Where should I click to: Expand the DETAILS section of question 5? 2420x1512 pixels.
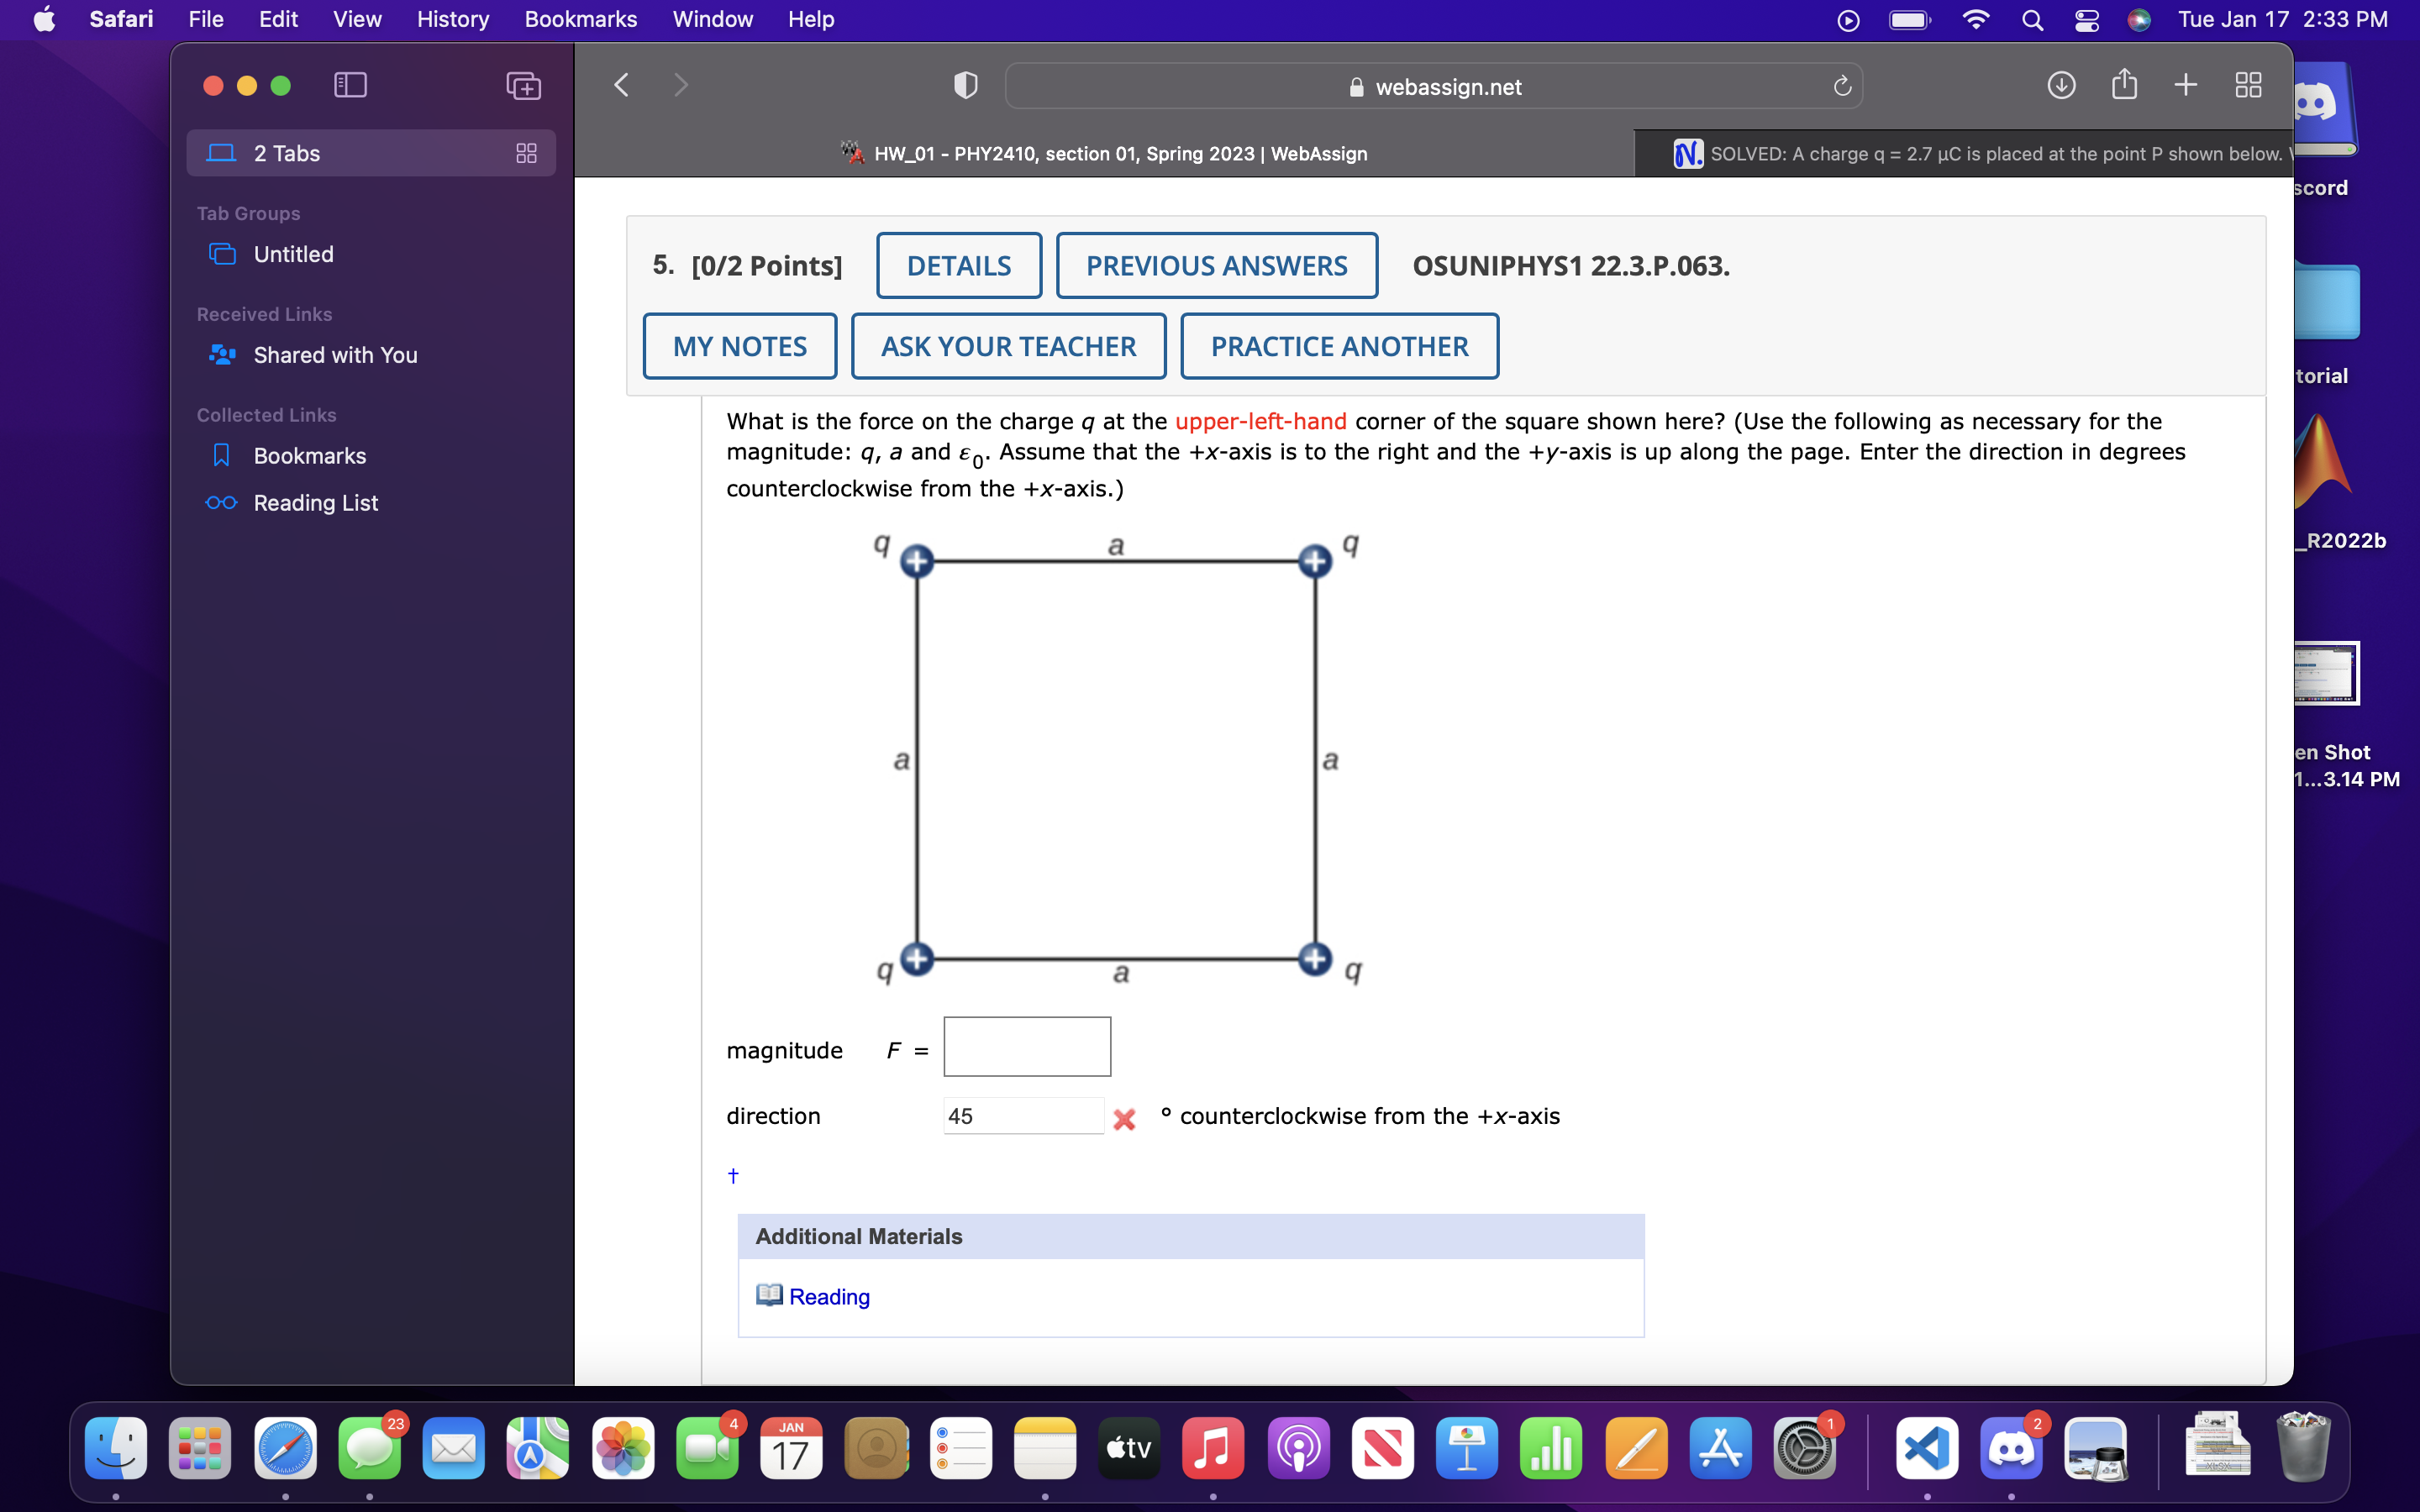(958, 265)
